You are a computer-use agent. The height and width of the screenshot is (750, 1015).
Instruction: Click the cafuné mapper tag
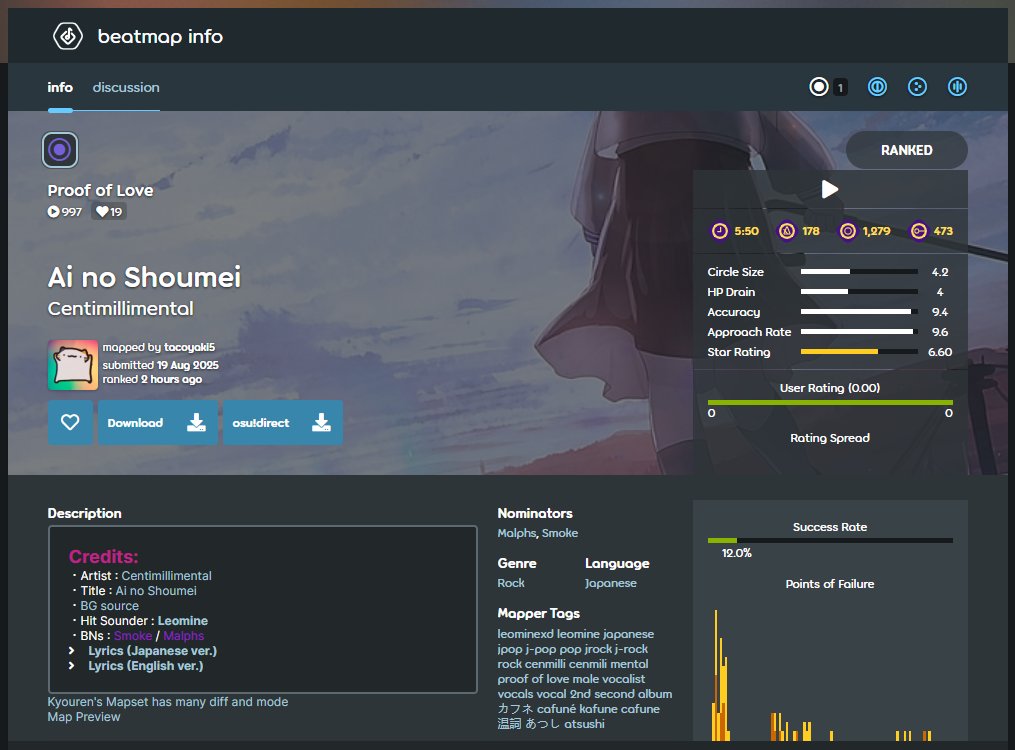point(557,709)
